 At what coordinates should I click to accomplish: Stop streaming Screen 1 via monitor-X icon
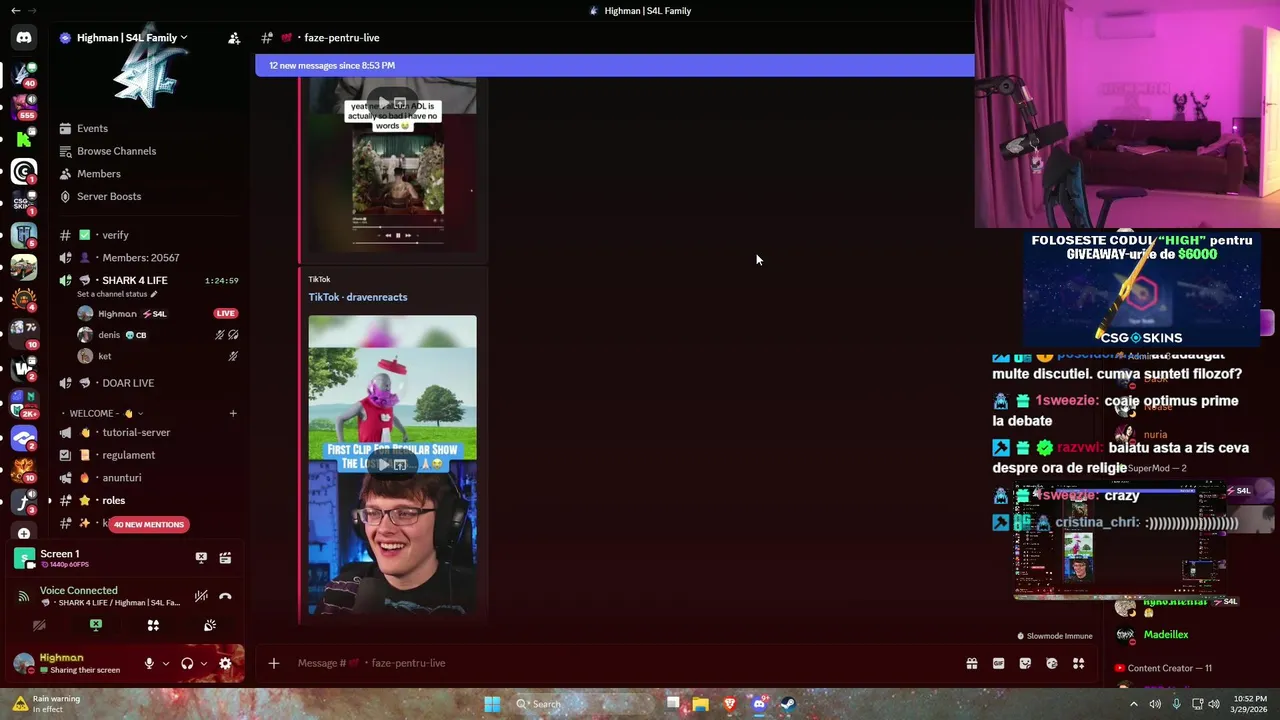201,558
